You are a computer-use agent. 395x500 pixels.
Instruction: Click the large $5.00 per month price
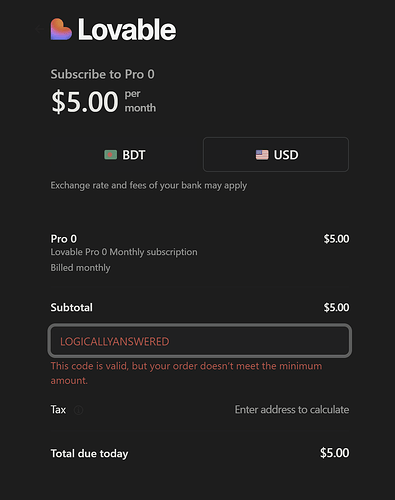click(x=103, y=101)
